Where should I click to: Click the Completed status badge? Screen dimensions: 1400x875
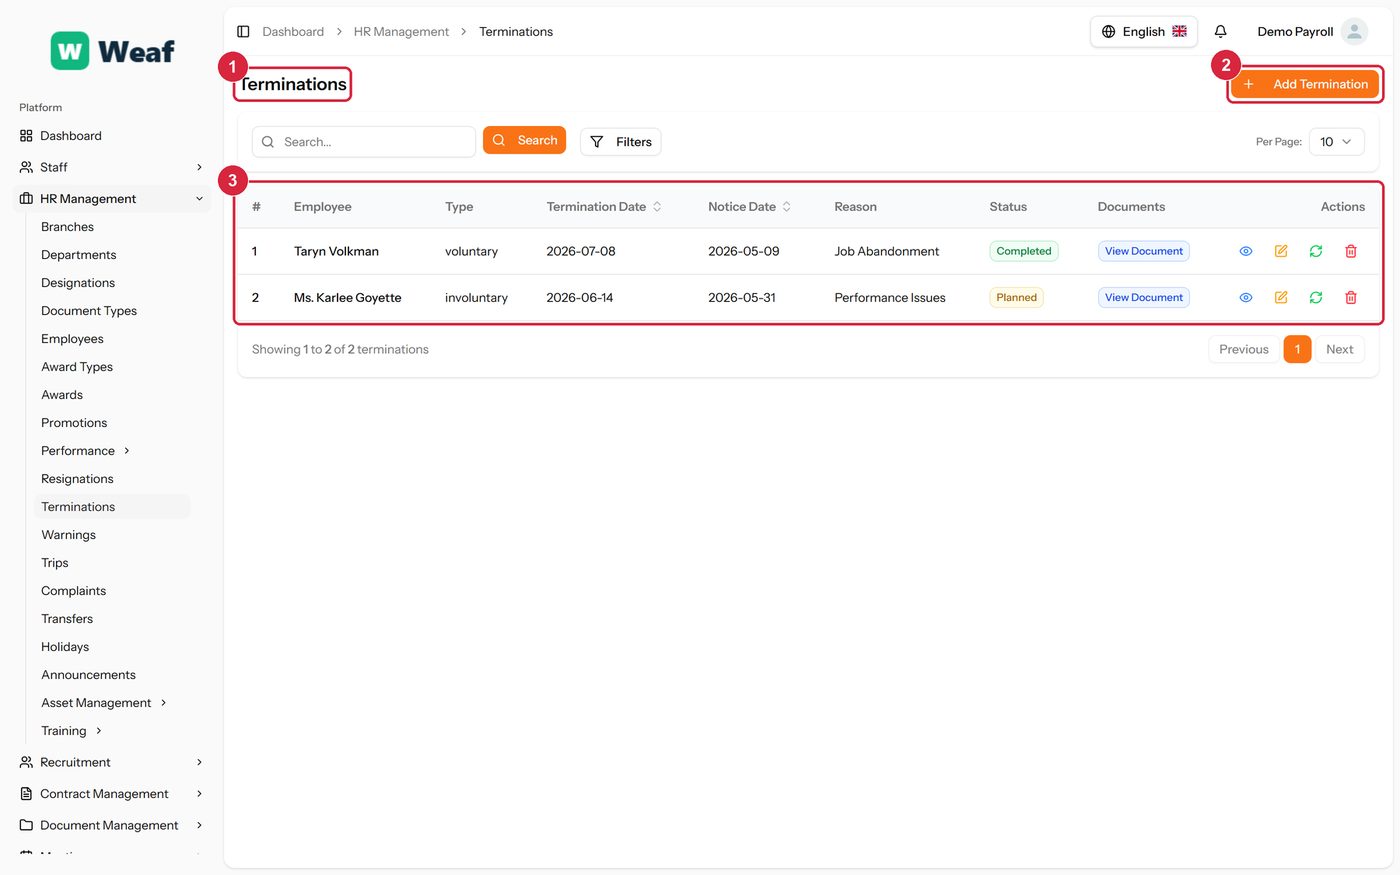1024,251
